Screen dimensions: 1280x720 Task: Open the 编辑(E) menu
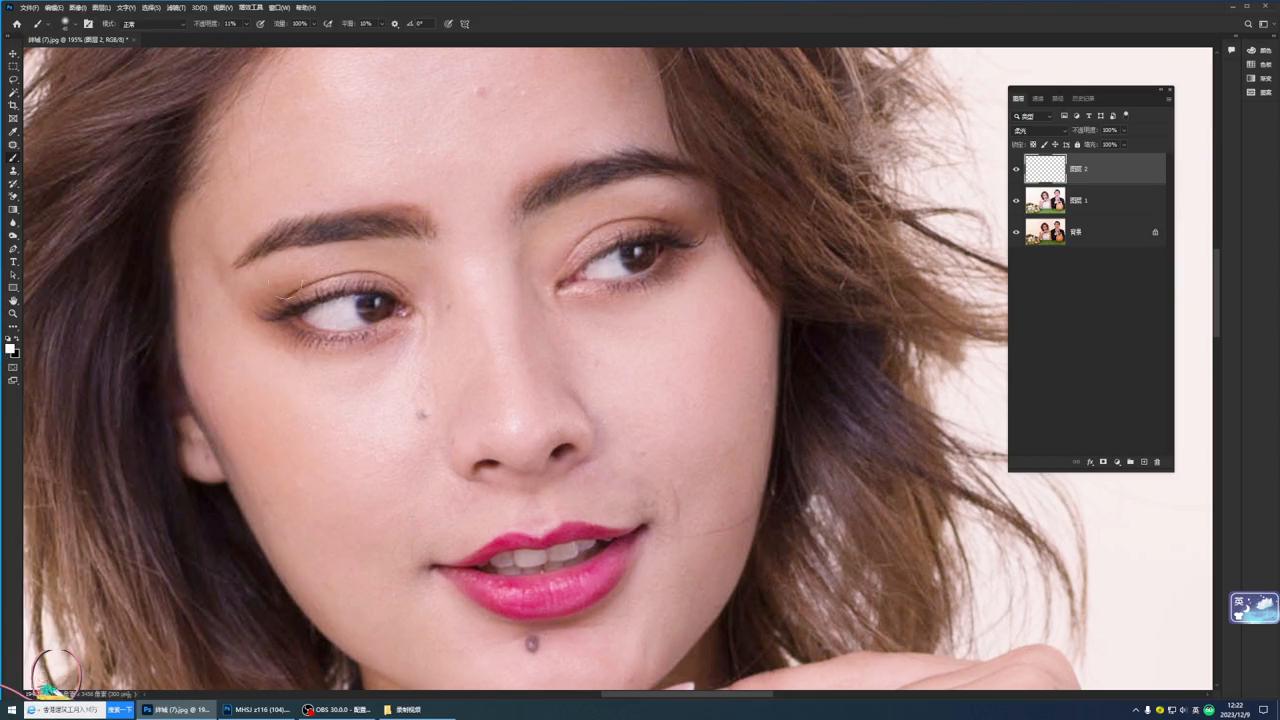point(54,7)
